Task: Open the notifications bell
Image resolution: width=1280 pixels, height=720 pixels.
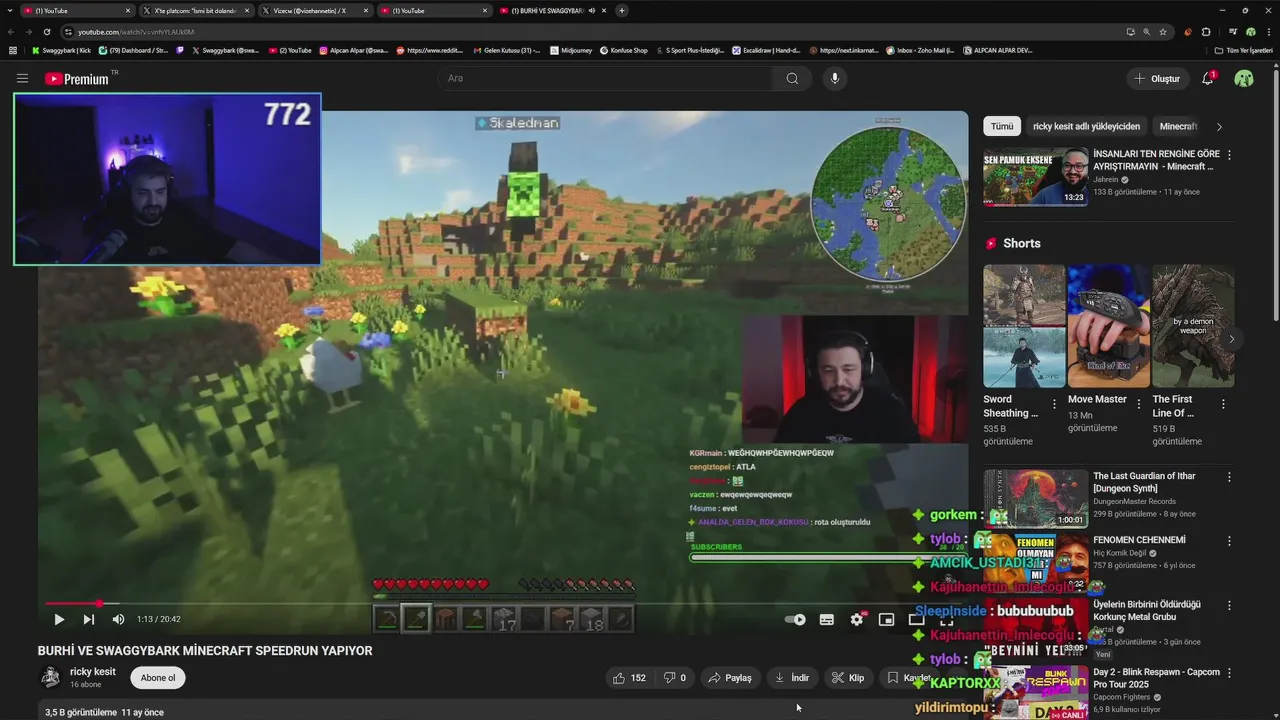Action: (1208, 78)
